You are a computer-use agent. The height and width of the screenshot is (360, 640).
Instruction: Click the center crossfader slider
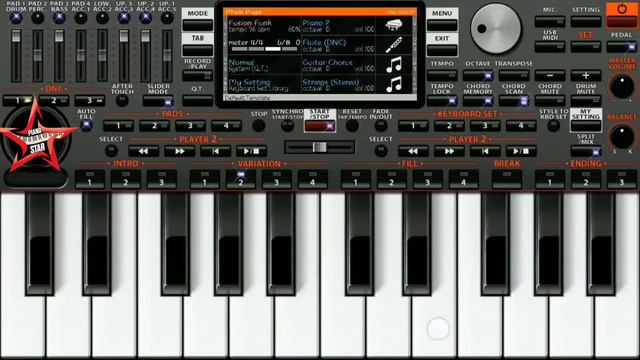320,147
